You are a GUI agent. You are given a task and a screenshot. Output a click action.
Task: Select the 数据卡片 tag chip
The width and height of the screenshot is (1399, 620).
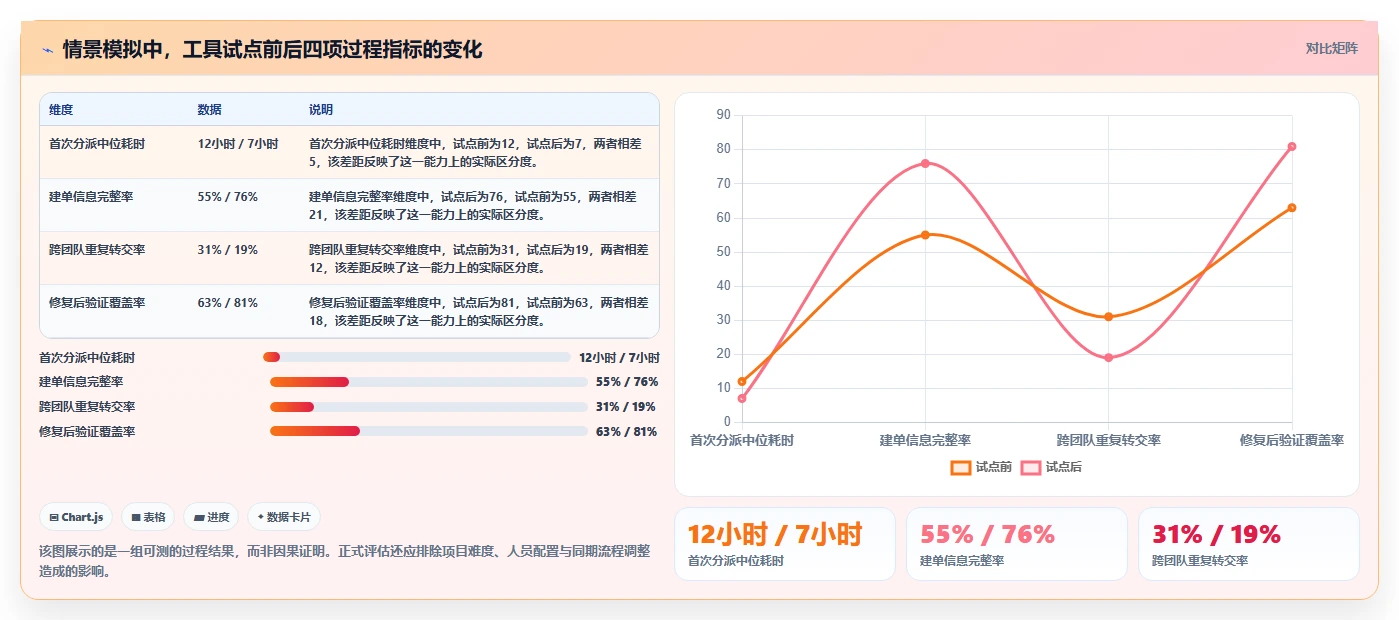(x=284, y=517)
